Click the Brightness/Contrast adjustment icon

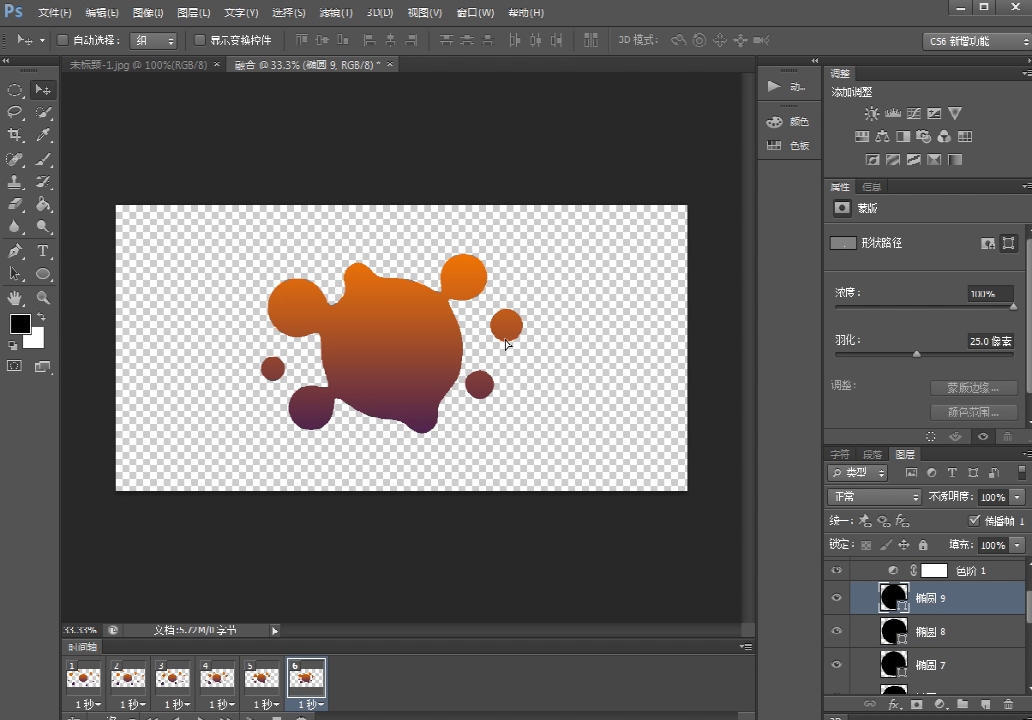point(872,114)
